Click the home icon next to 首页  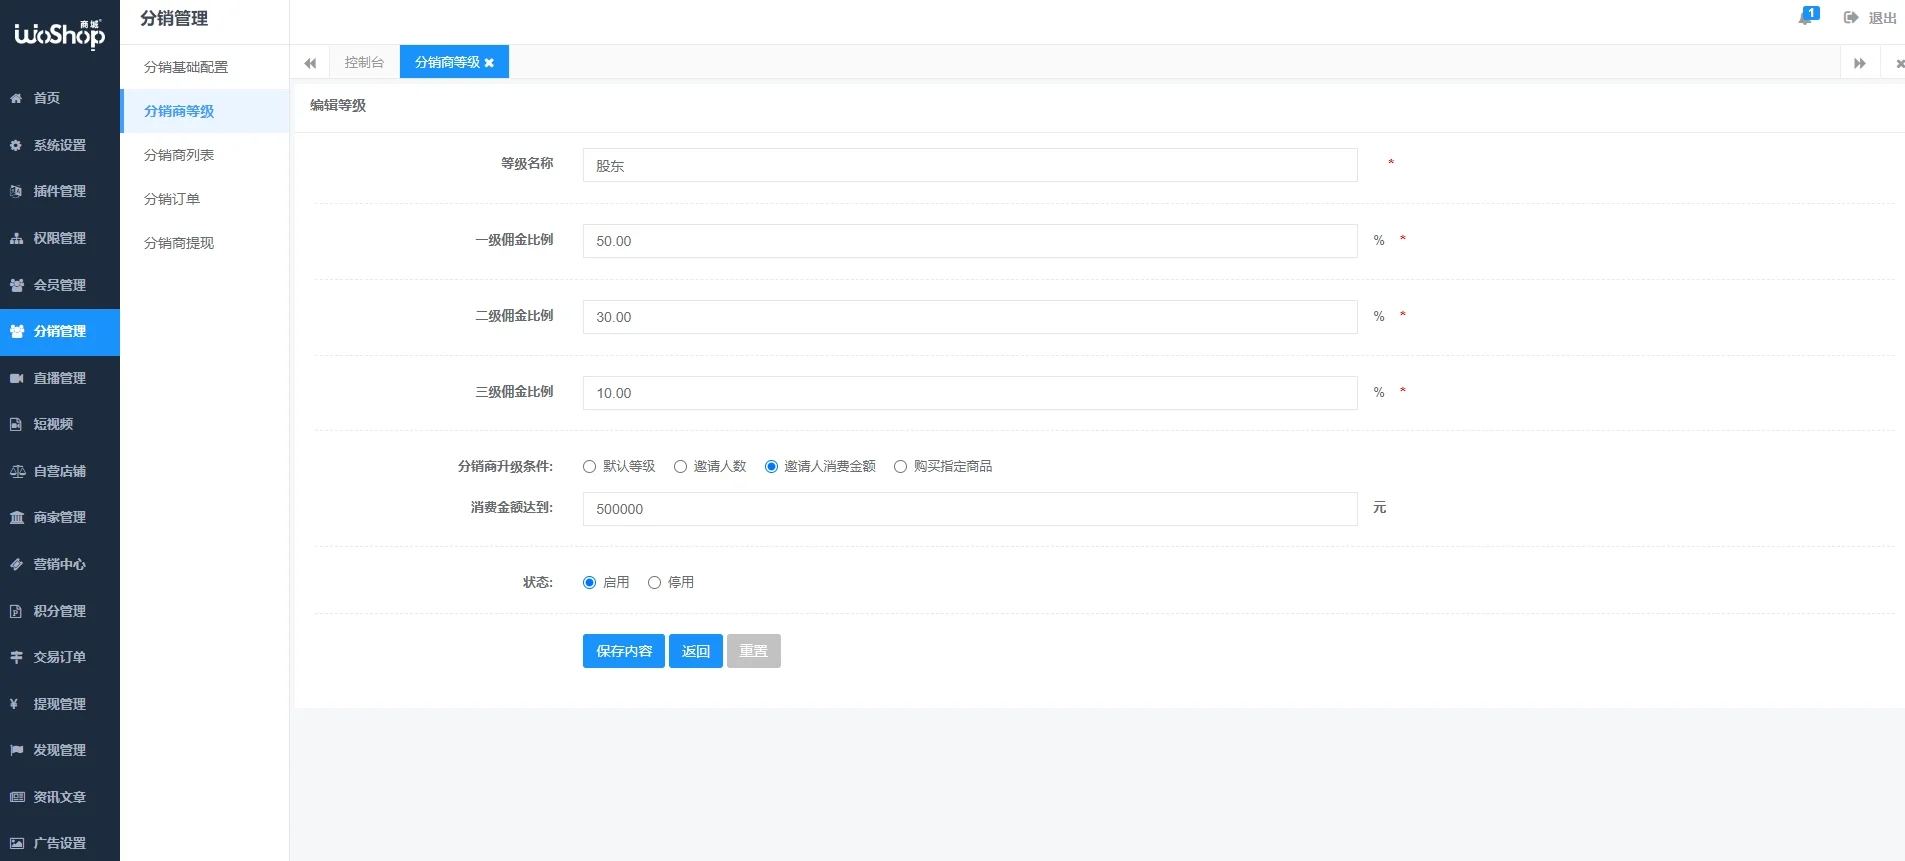(16, 98)
